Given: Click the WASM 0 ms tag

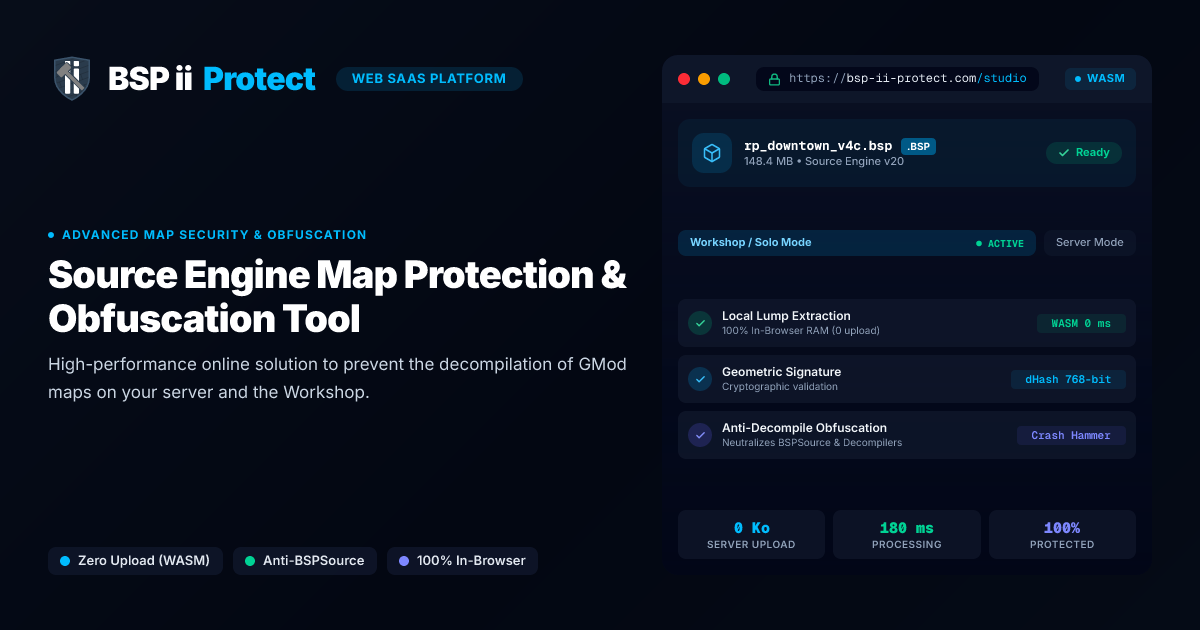Looking at the screenshot, I should 1081,323.
